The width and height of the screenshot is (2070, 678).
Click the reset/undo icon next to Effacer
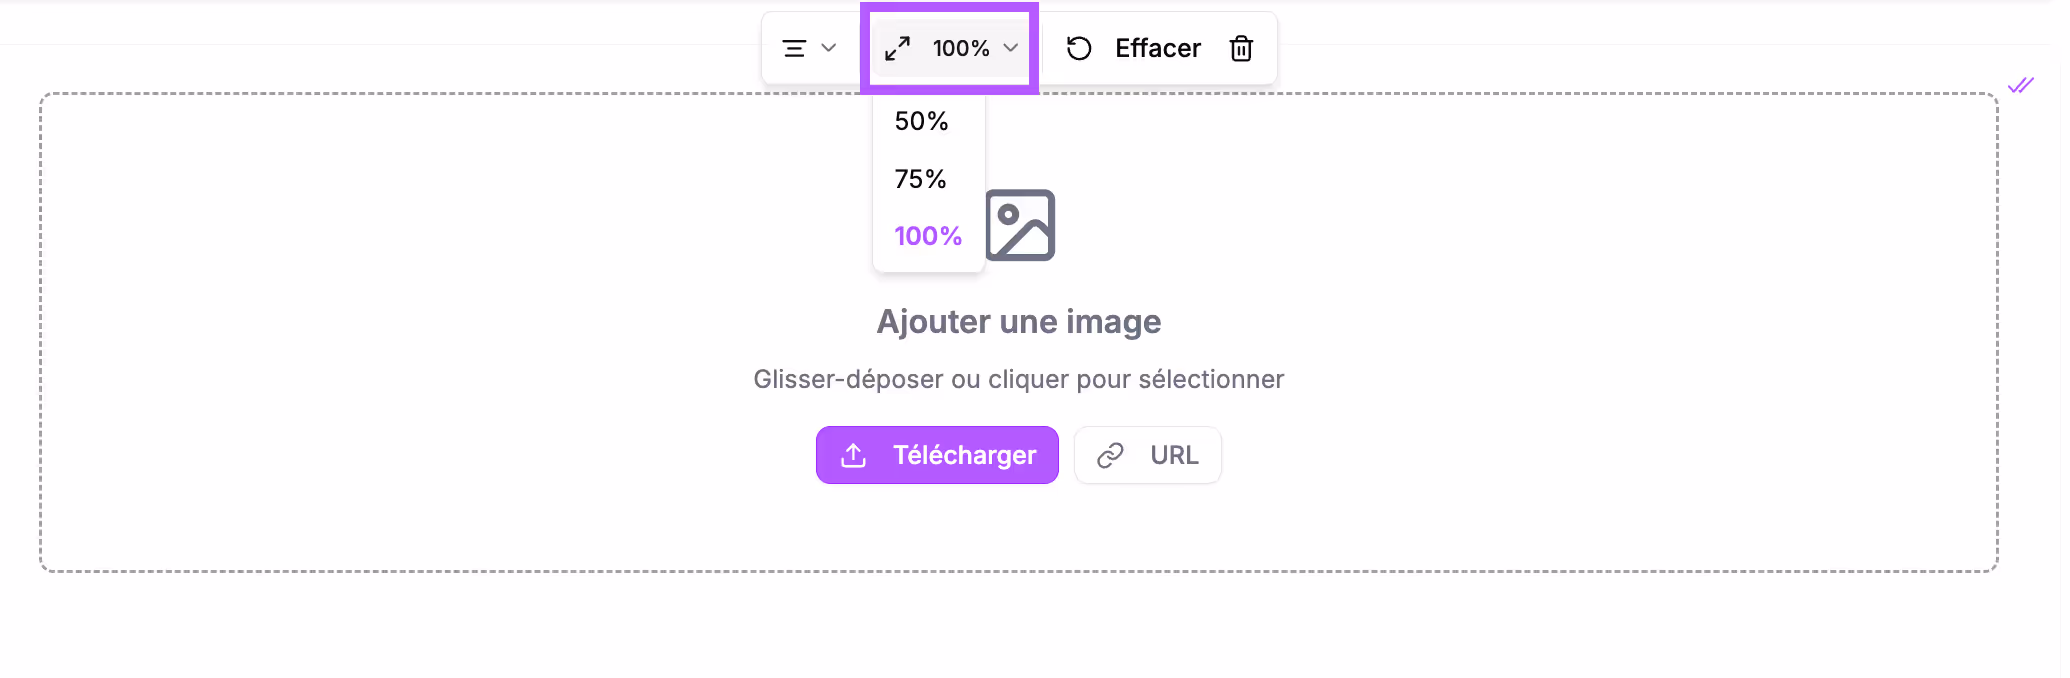tap(1078, 47)
